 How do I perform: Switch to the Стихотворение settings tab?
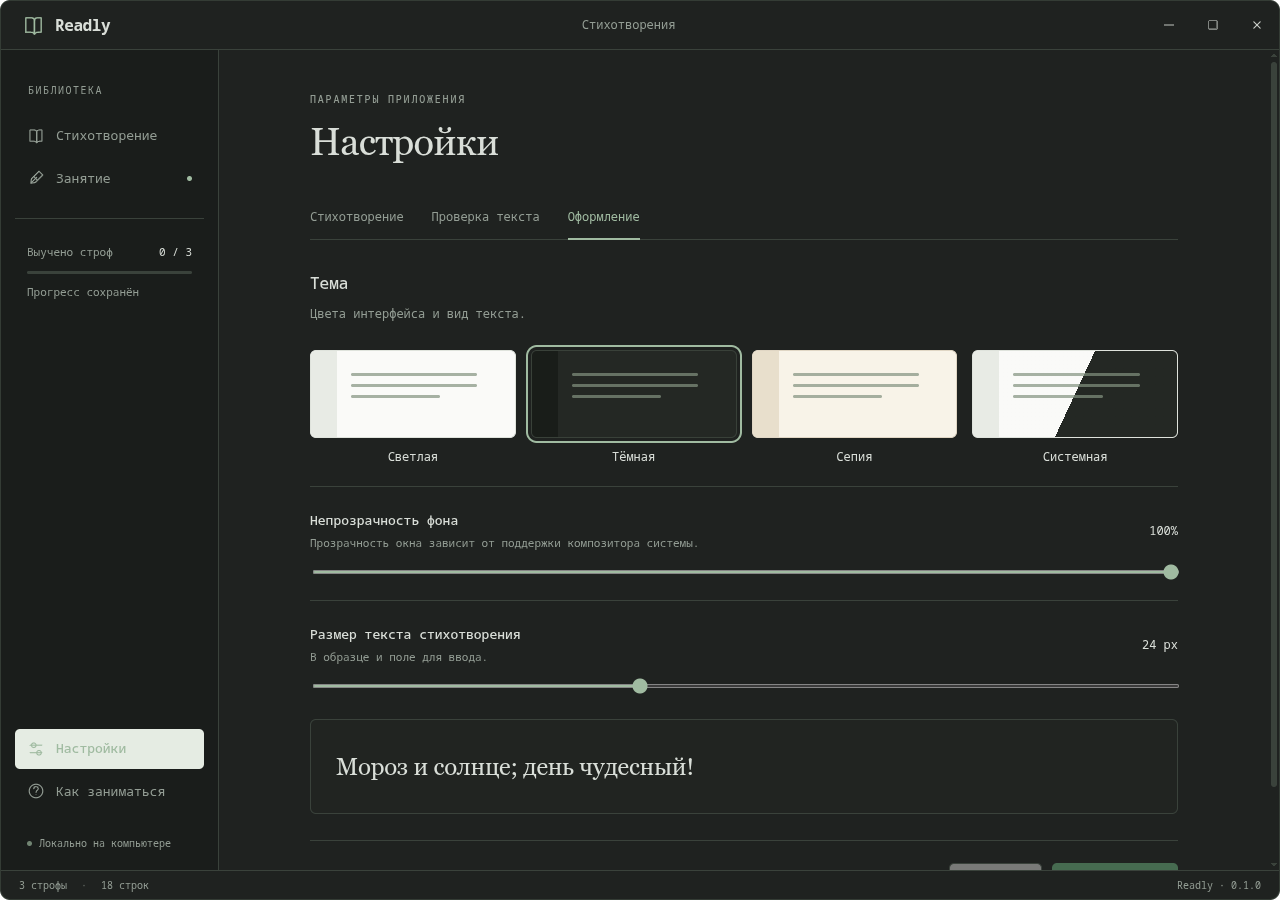pyautogui.click(x=357, y=217)
